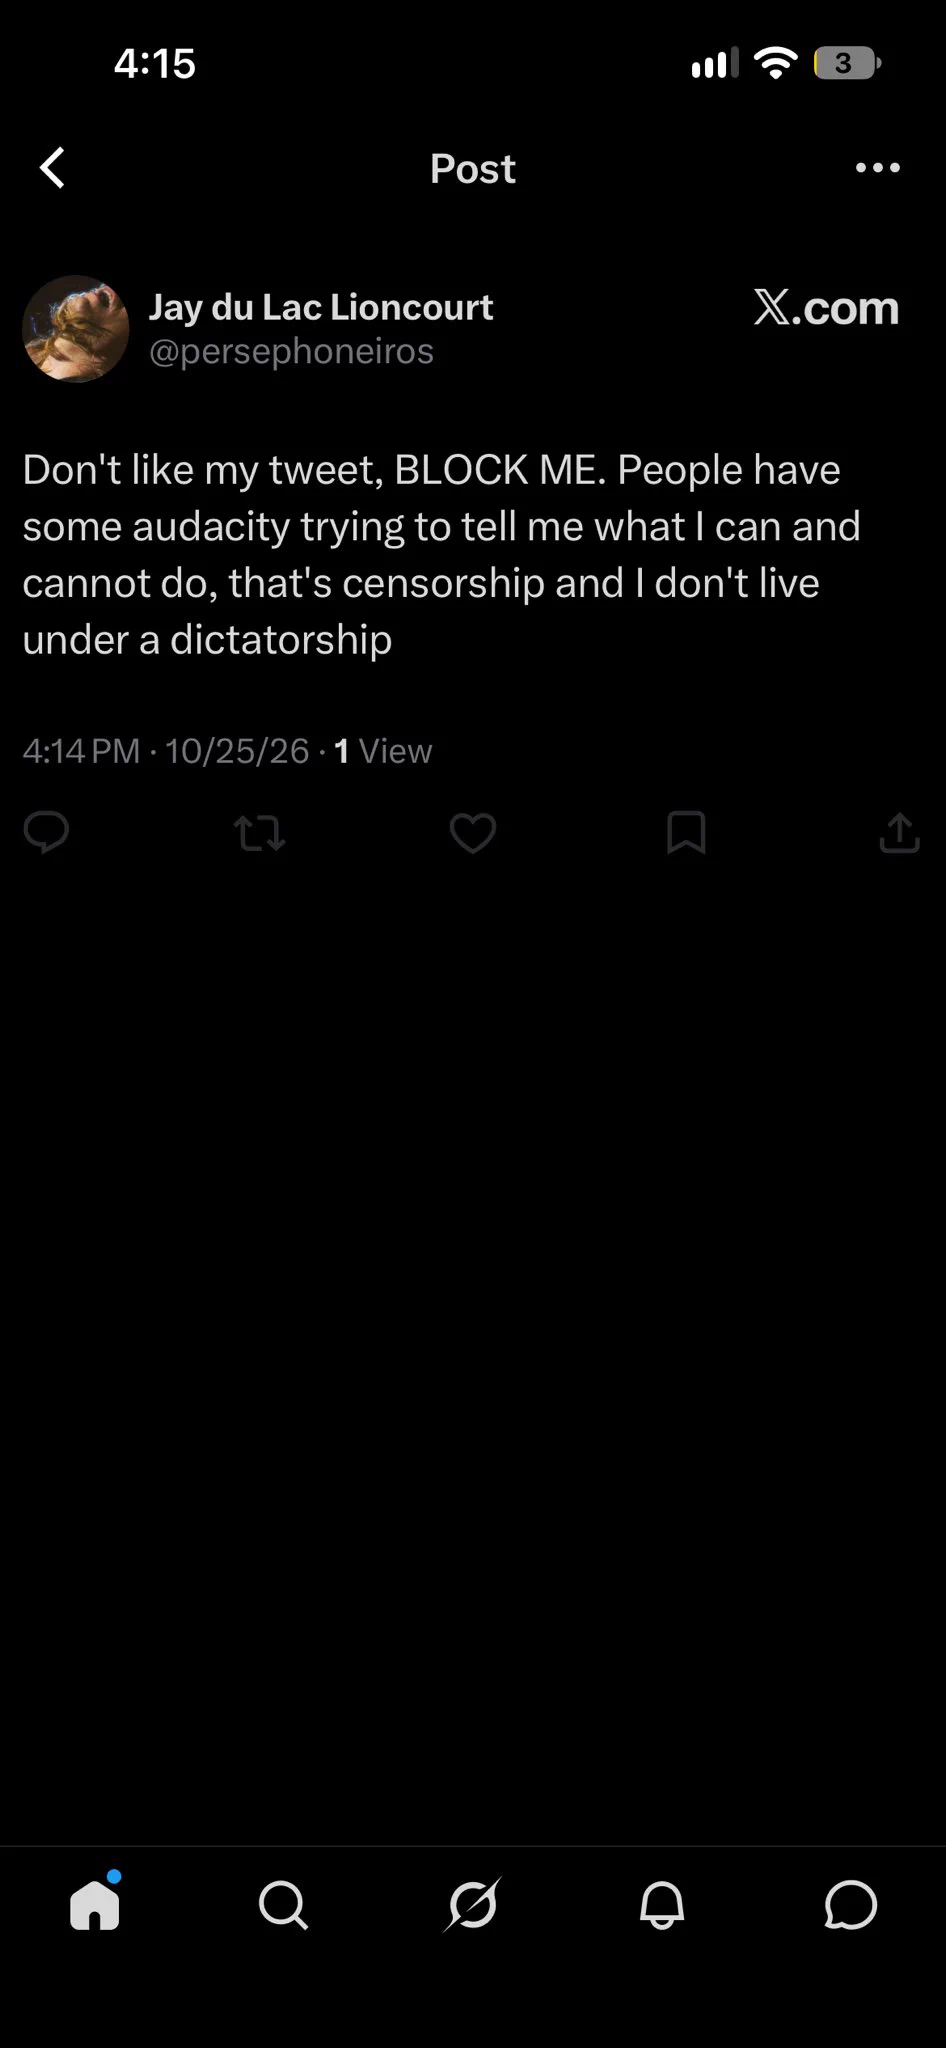This screenshot has width=946, height=2048.
Task: Open Notifications bell tab
Action: (661, 1905)
